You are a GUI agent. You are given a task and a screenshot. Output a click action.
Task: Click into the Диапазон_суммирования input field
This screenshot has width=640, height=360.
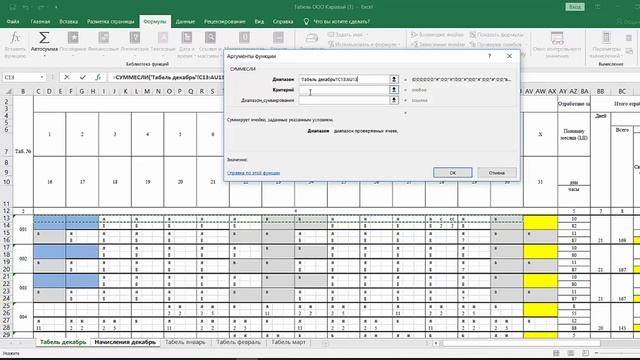click(344, 100)
